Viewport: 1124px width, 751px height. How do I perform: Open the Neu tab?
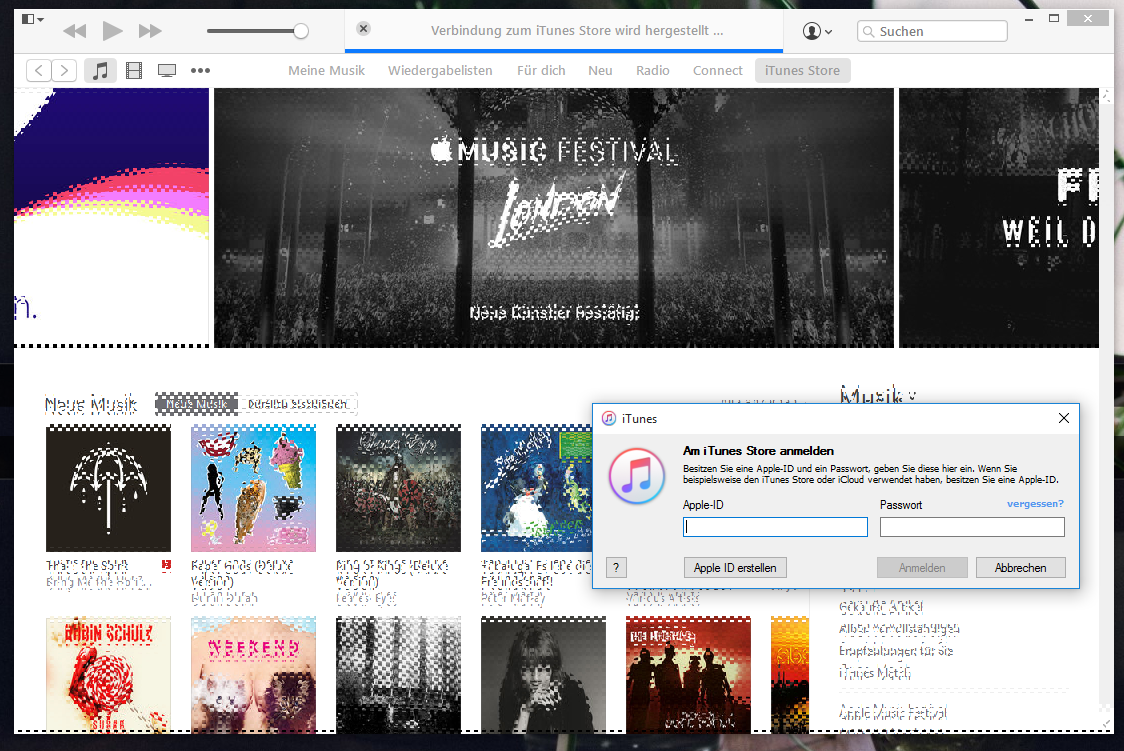[x=600, y=70]
